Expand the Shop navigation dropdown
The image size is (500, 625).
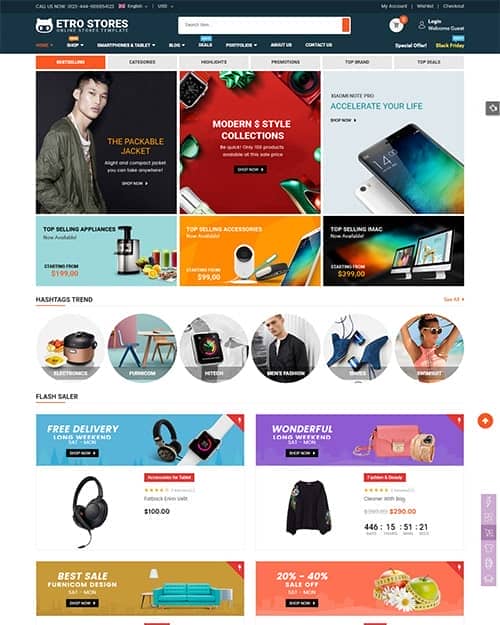point(75,45)
